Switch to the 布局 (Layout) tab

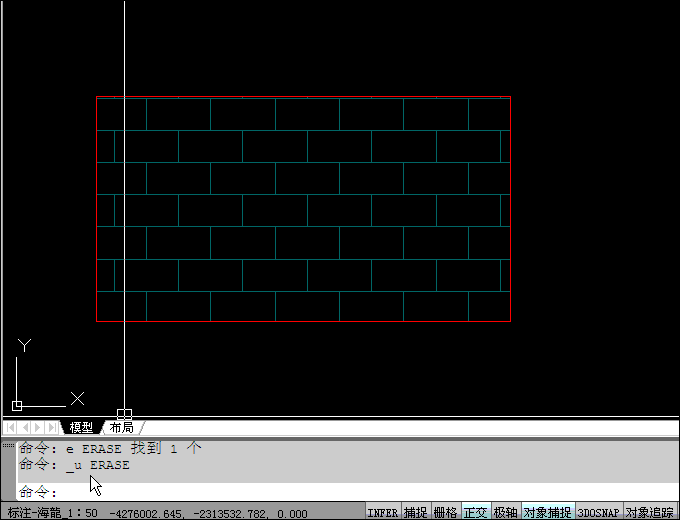[x=121, y=428]
